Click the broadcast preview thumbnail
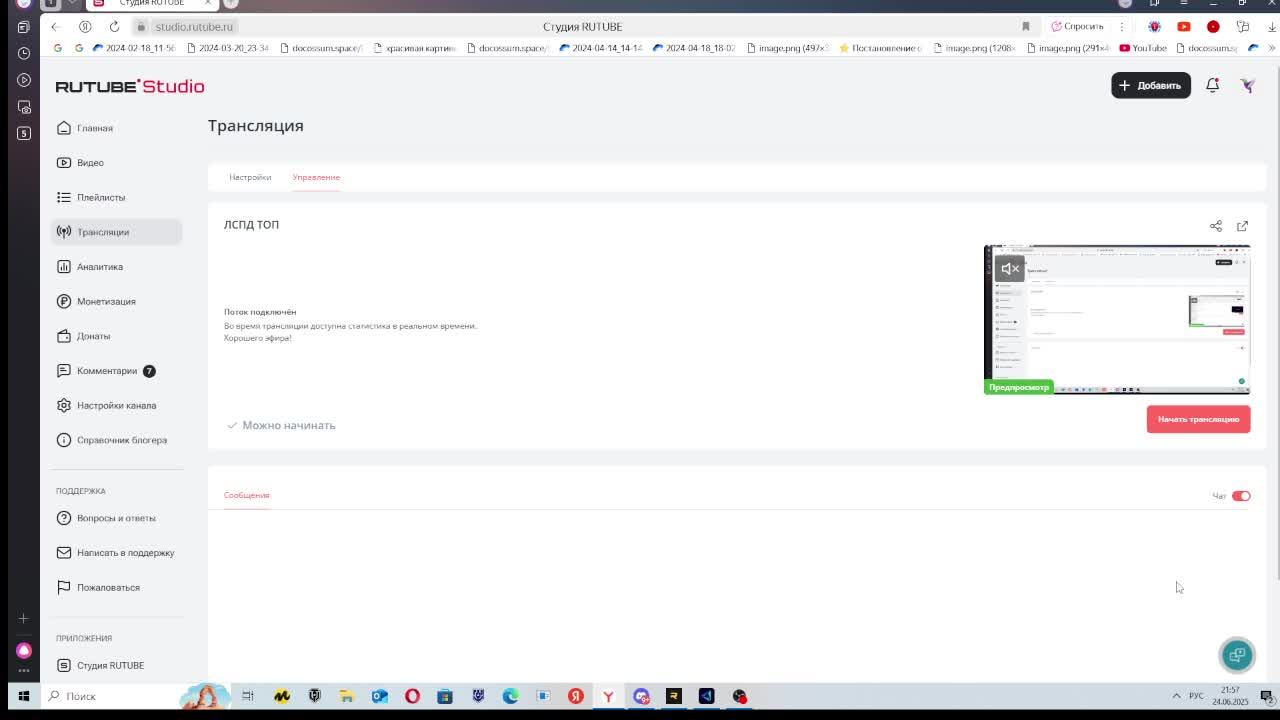The width and height of the screenshot is (1280, 720). [x=1117, y=319]
